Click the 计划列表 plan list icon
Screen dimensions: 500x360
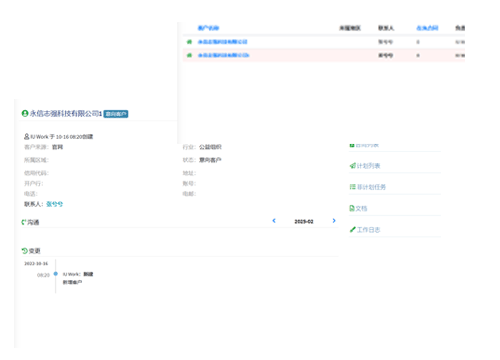[x=352, y=166]
